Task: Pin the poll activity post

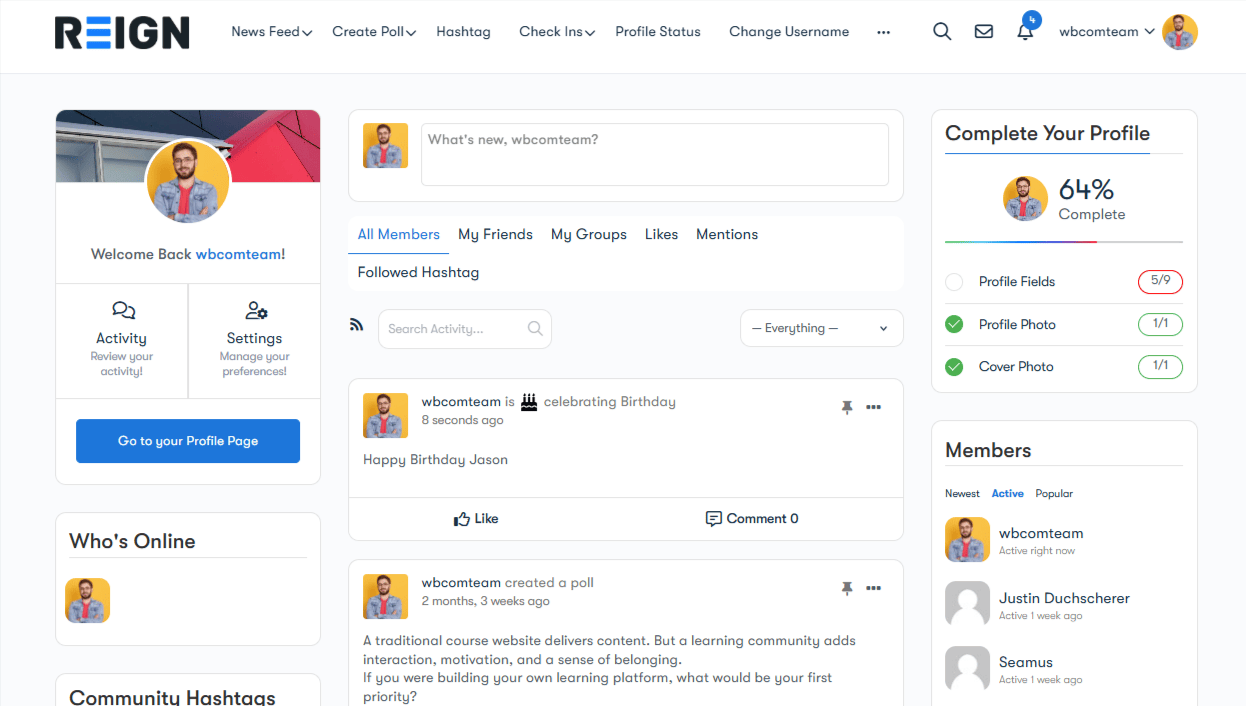Action: tap(847, 588)
